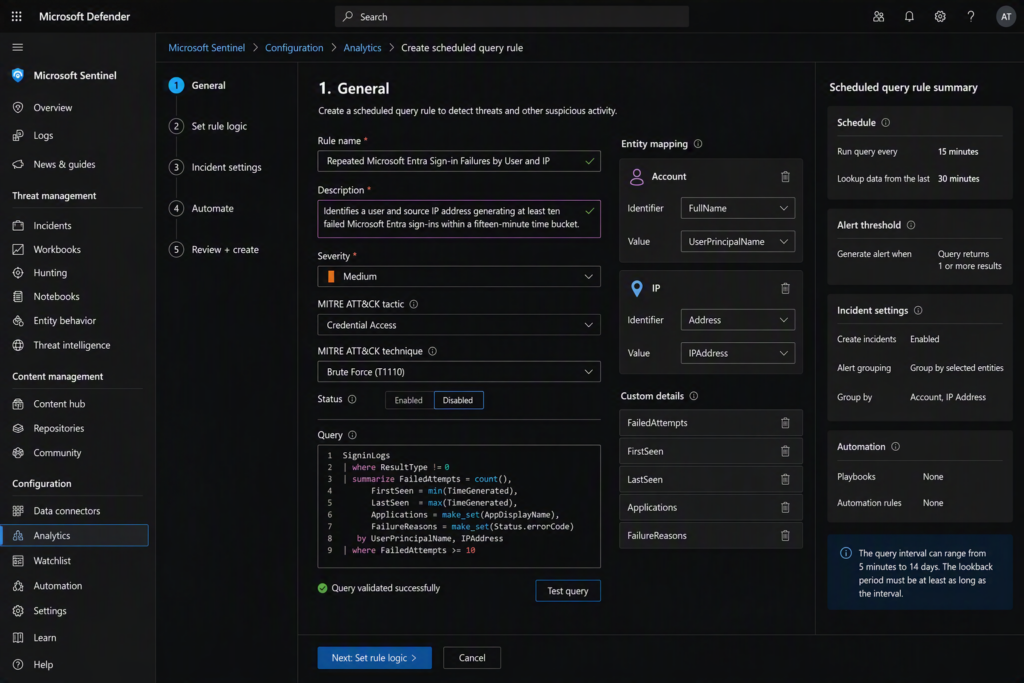Show info icon beside Alert threshold
This screenshot has height=683, width=1024.
911,225
